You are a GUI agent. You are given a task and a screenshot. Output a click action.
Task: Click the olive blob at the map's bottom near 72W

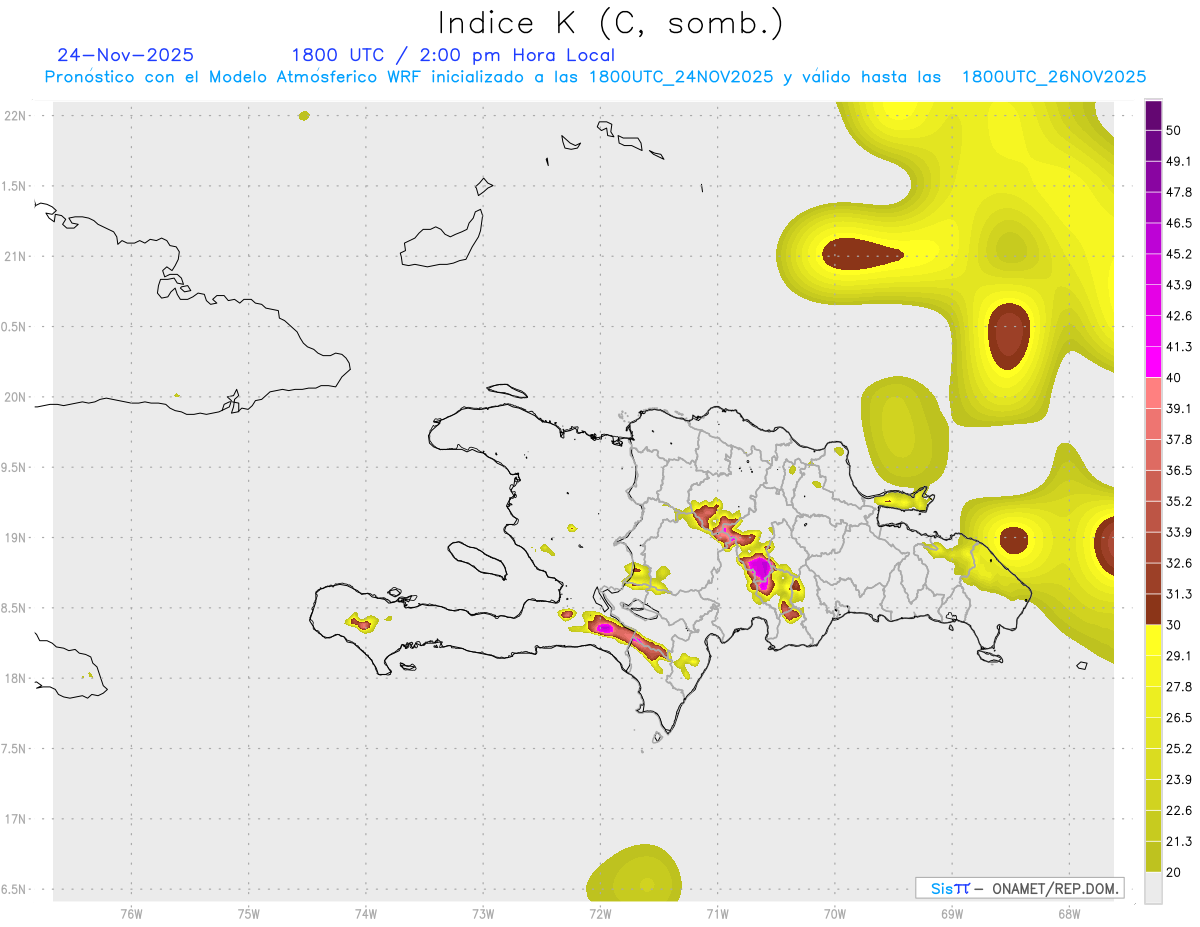[634, 873]
